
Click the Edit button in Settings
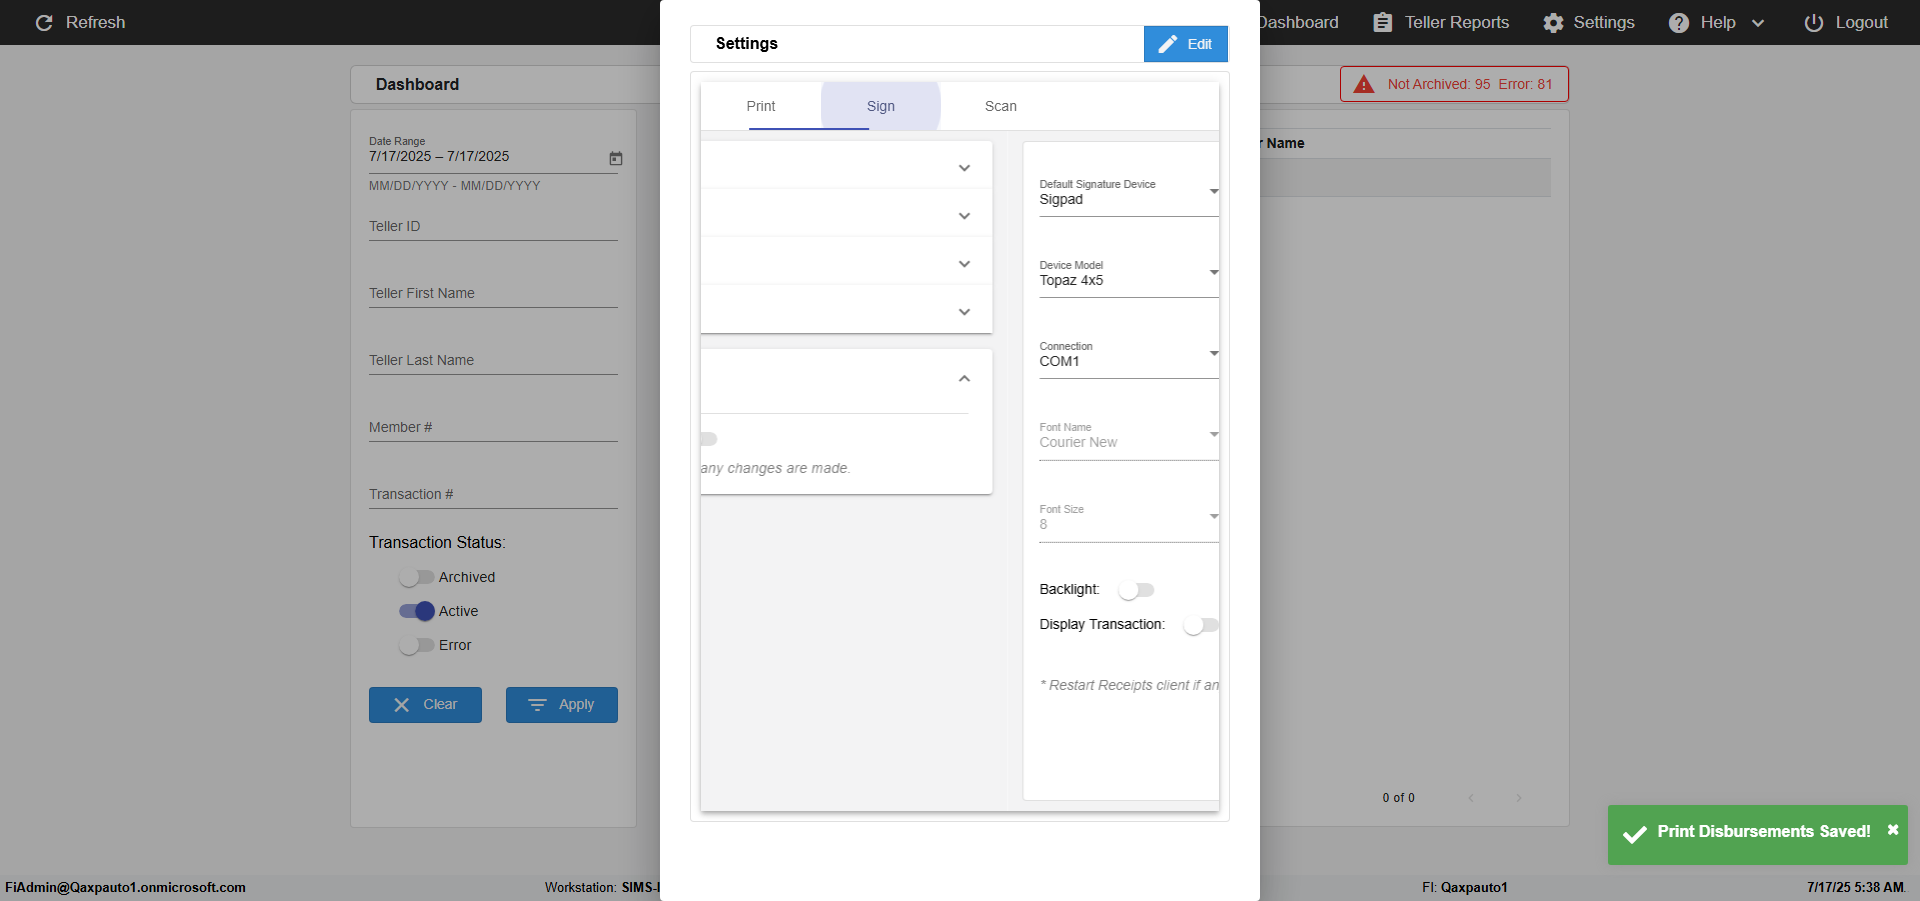point(1186,44)
